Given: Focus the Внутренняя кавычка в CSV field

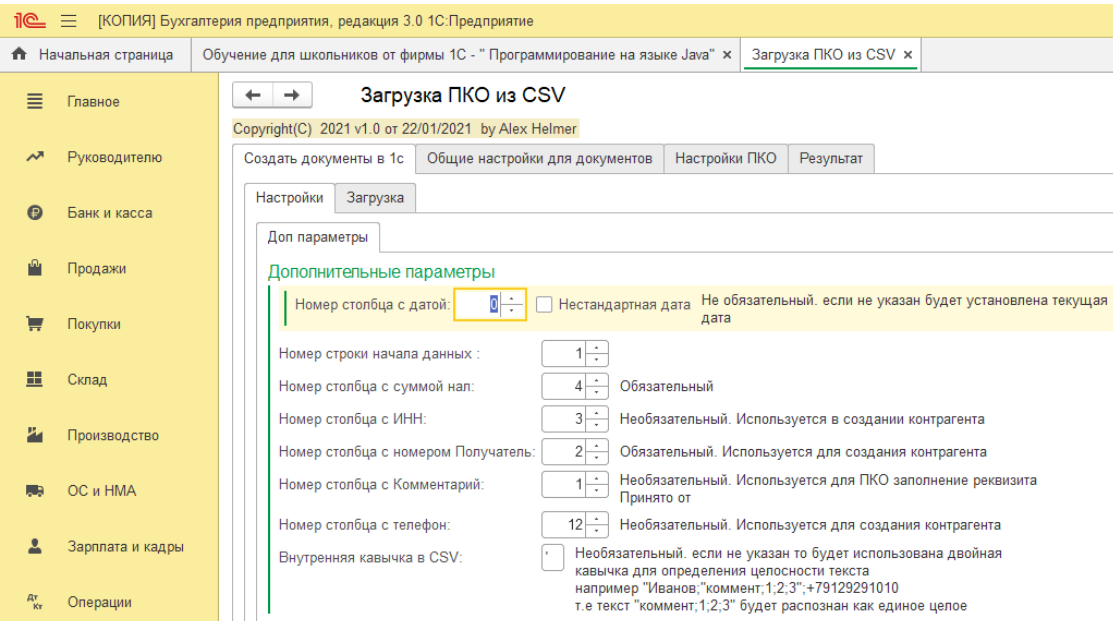Looking at the screenshot, I should click(552, 557).
